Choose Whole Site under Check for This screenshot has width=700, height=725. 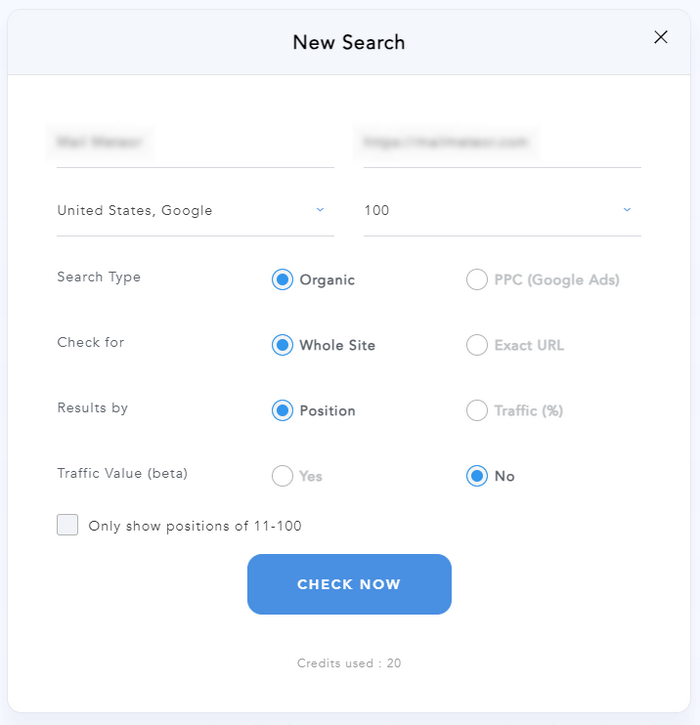pyautogui.click(x=282, y=345)
